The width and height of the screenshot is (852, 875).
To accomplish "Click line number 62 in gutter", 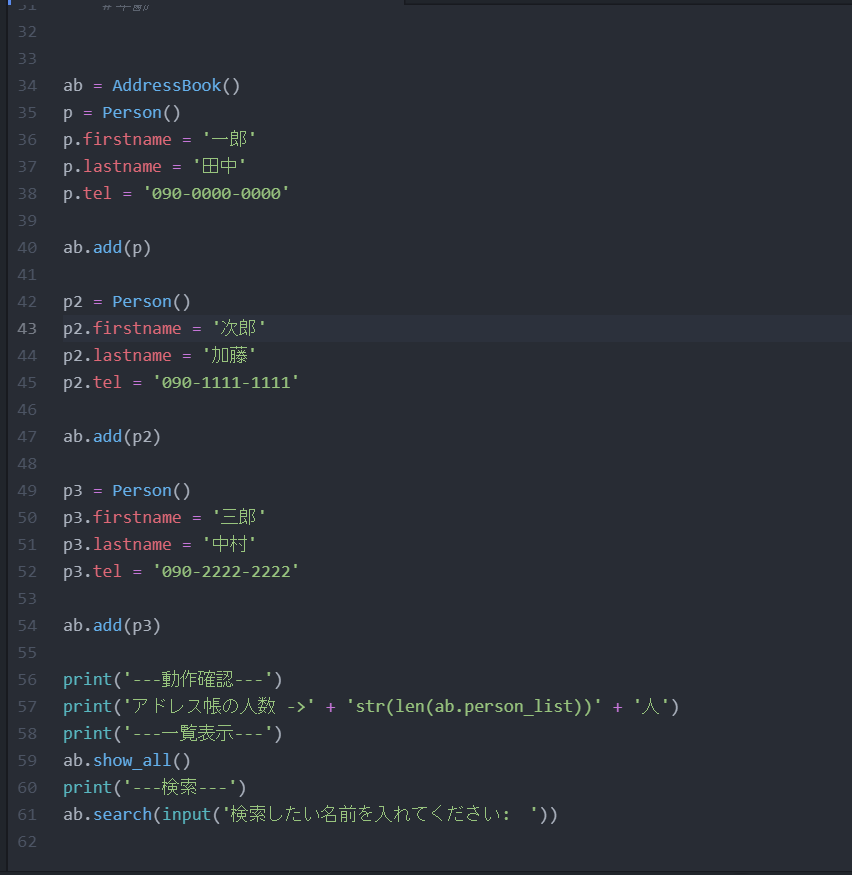I will click(27, 842).
